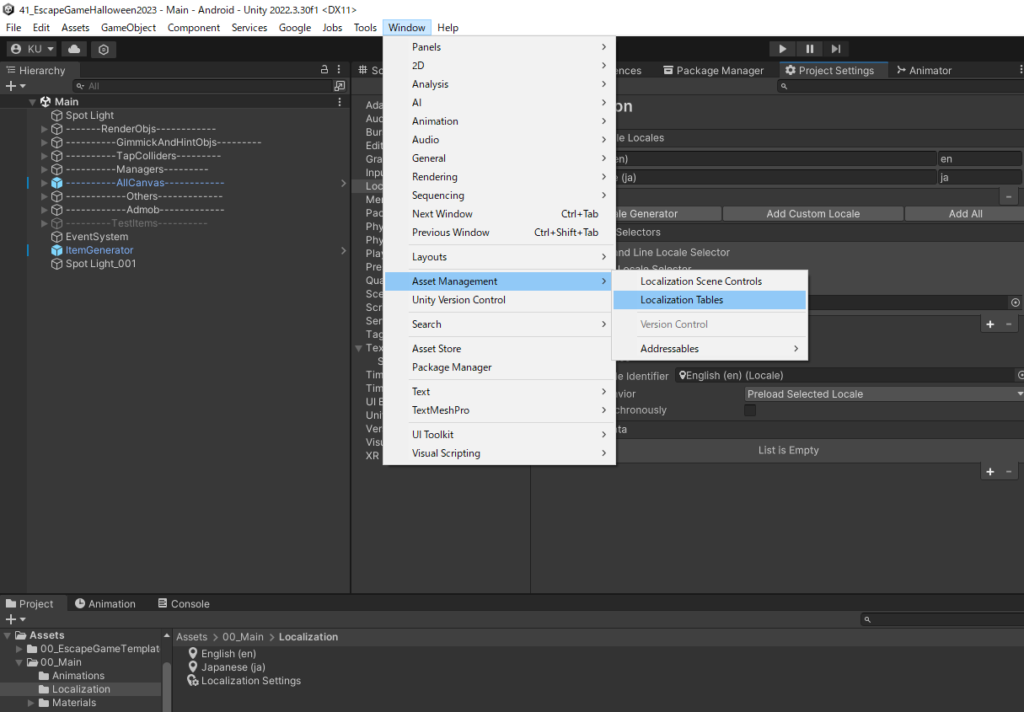Screen dimensions: 1024x712
Task: Start Play mode with the play button
Action: (x=782, y=49)
